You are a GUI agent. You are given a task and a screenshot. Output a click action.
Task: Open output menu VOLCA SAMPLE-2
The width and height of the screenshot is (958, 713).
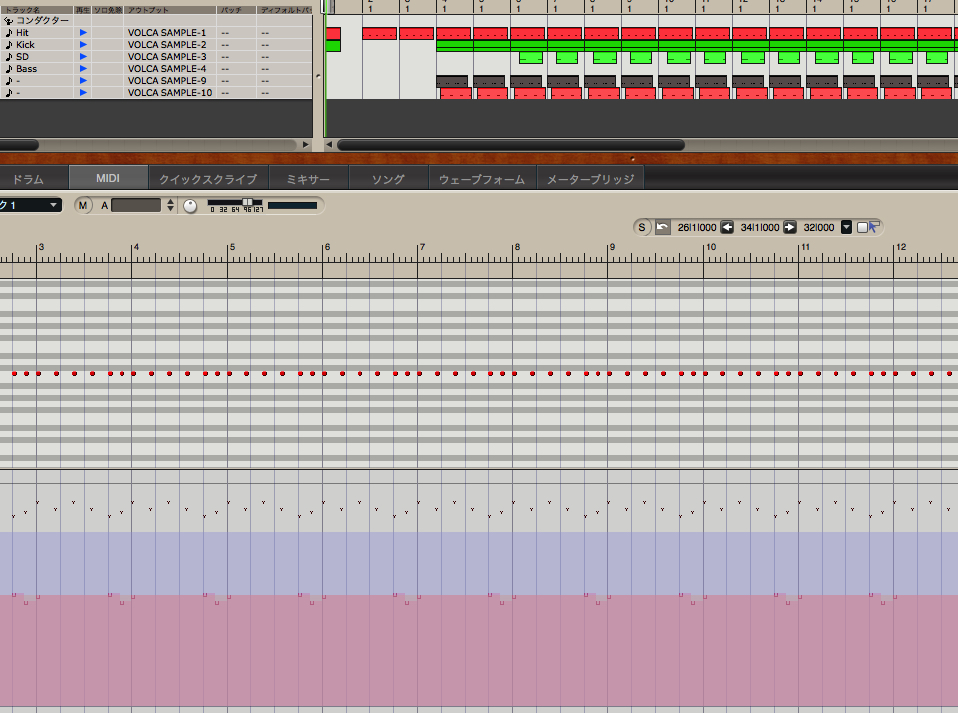coord(167,45)
